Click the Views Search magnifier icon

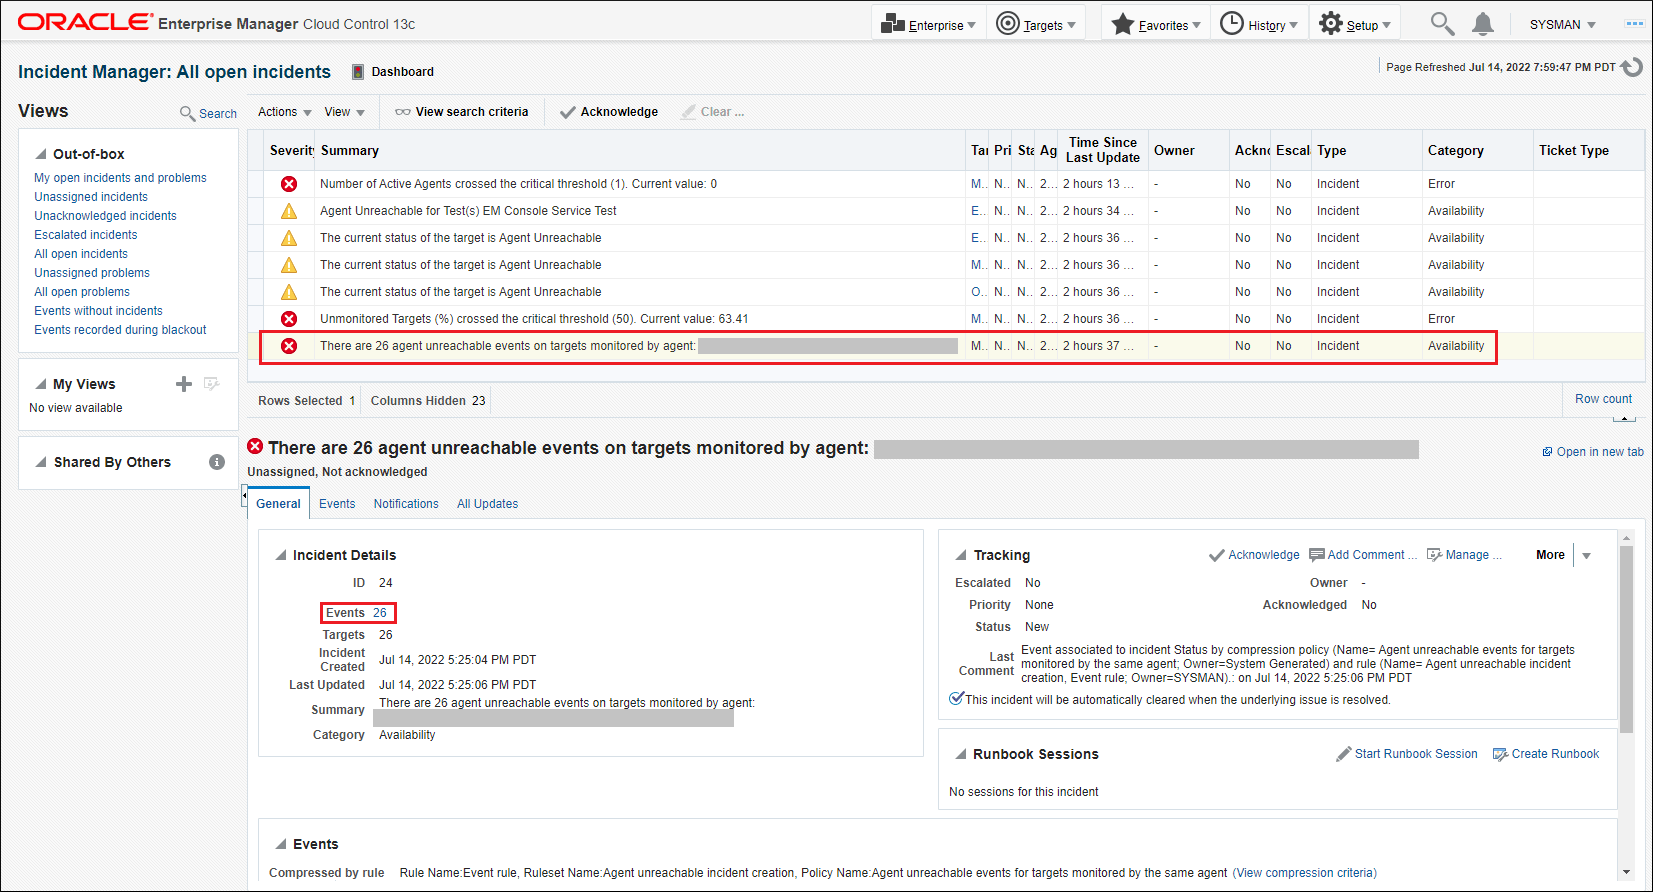(187, 113)
